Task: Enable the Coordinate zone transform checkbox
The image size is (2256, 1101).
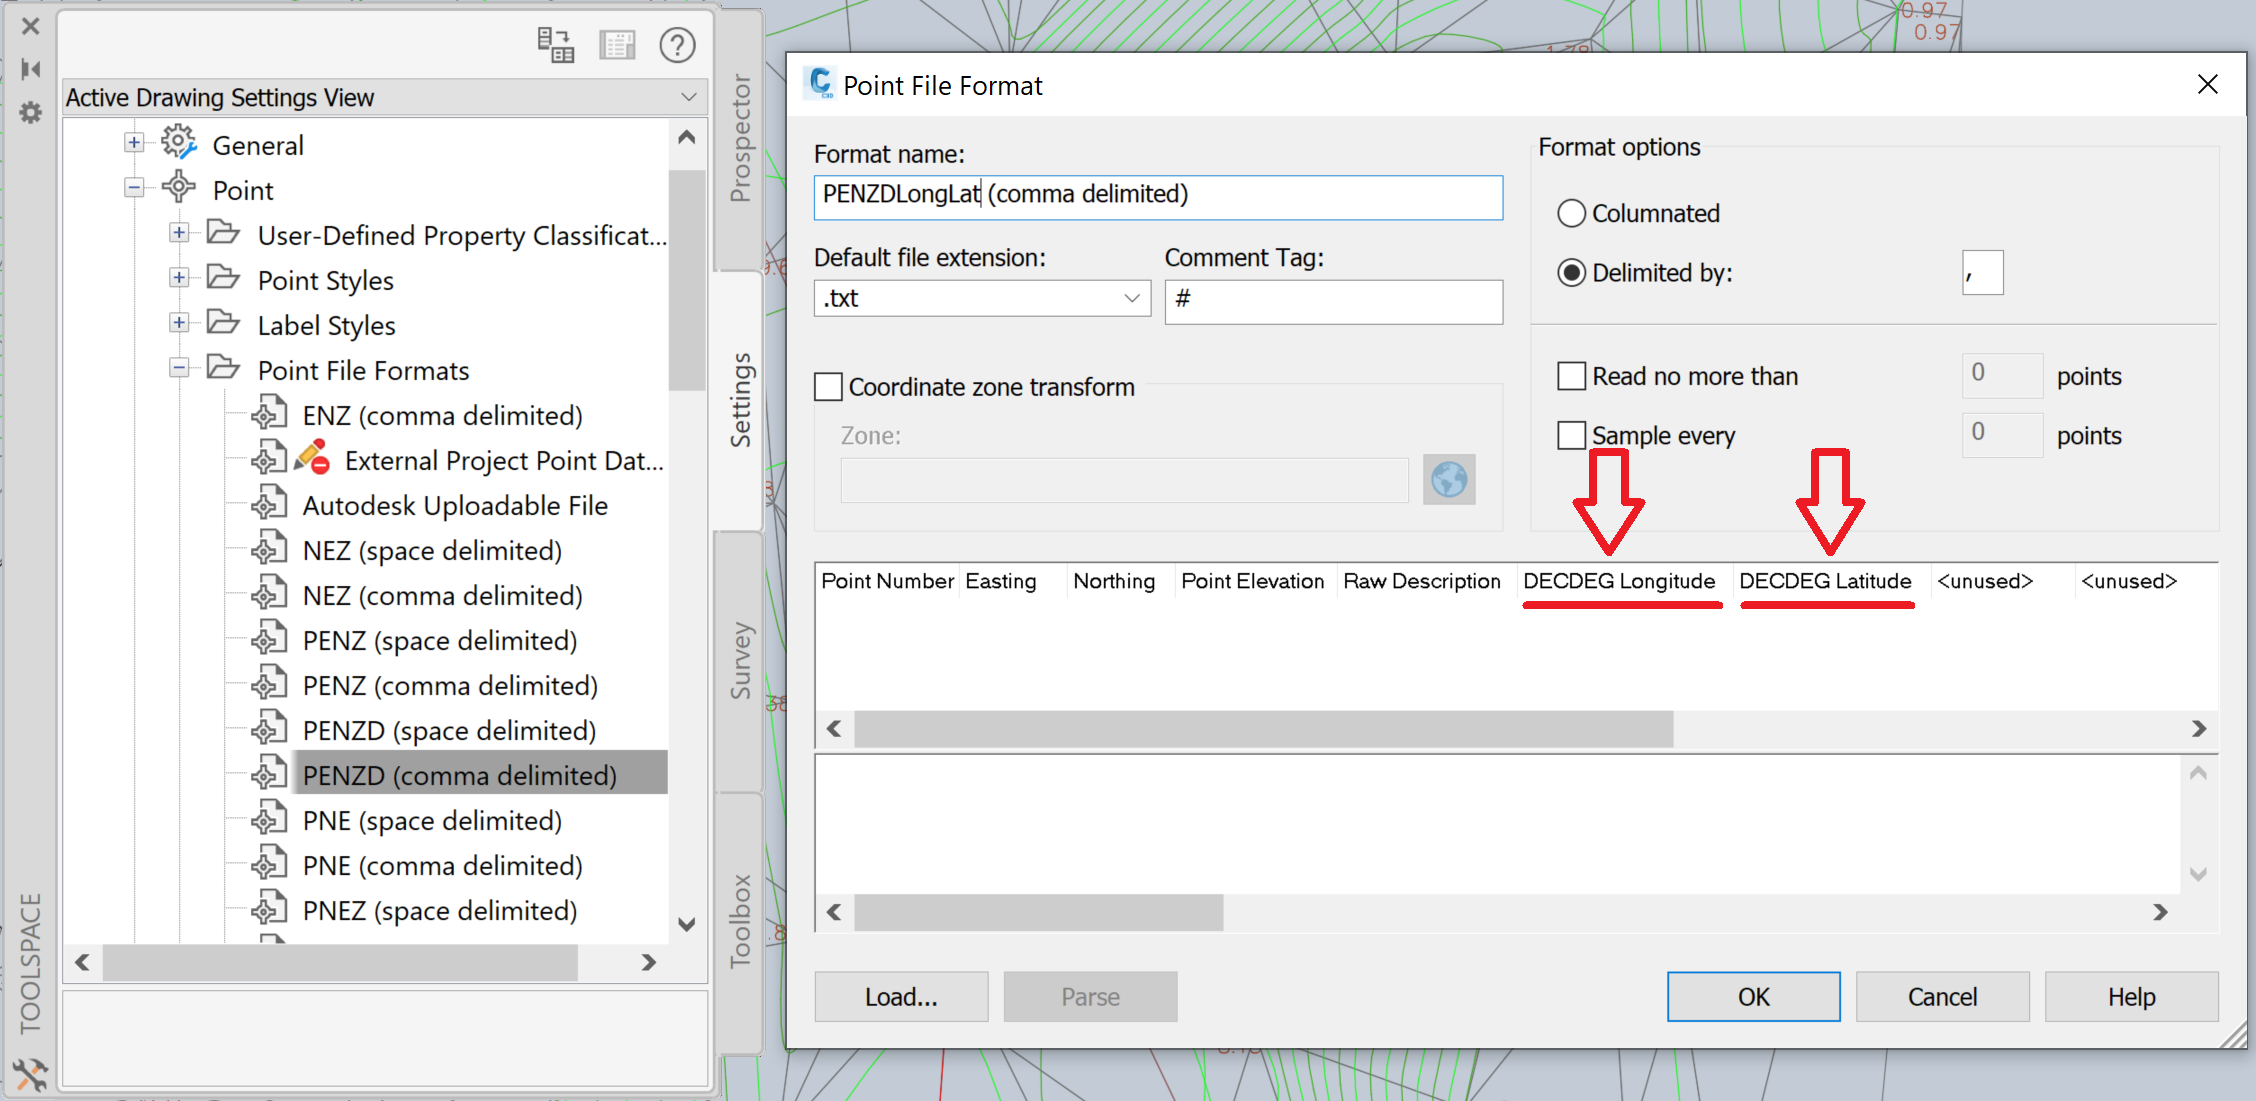Action: [x=827, y=387]
